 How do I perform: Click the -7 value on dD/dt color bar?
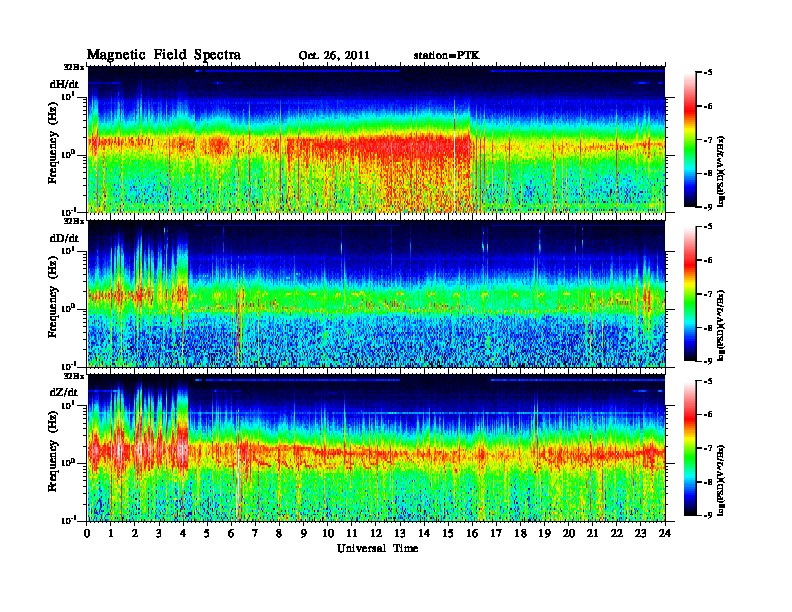click(x=708, y=293)
